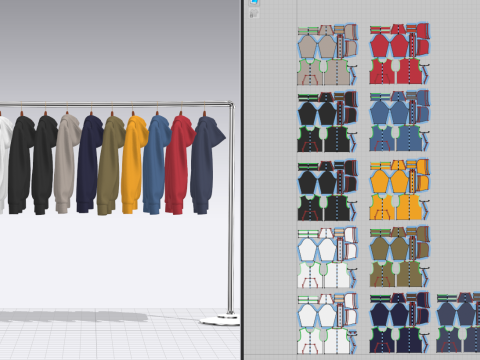
Task: Click the olive front body piece with pocket outline
Action: pyautogui.click(x=382, y=274)
